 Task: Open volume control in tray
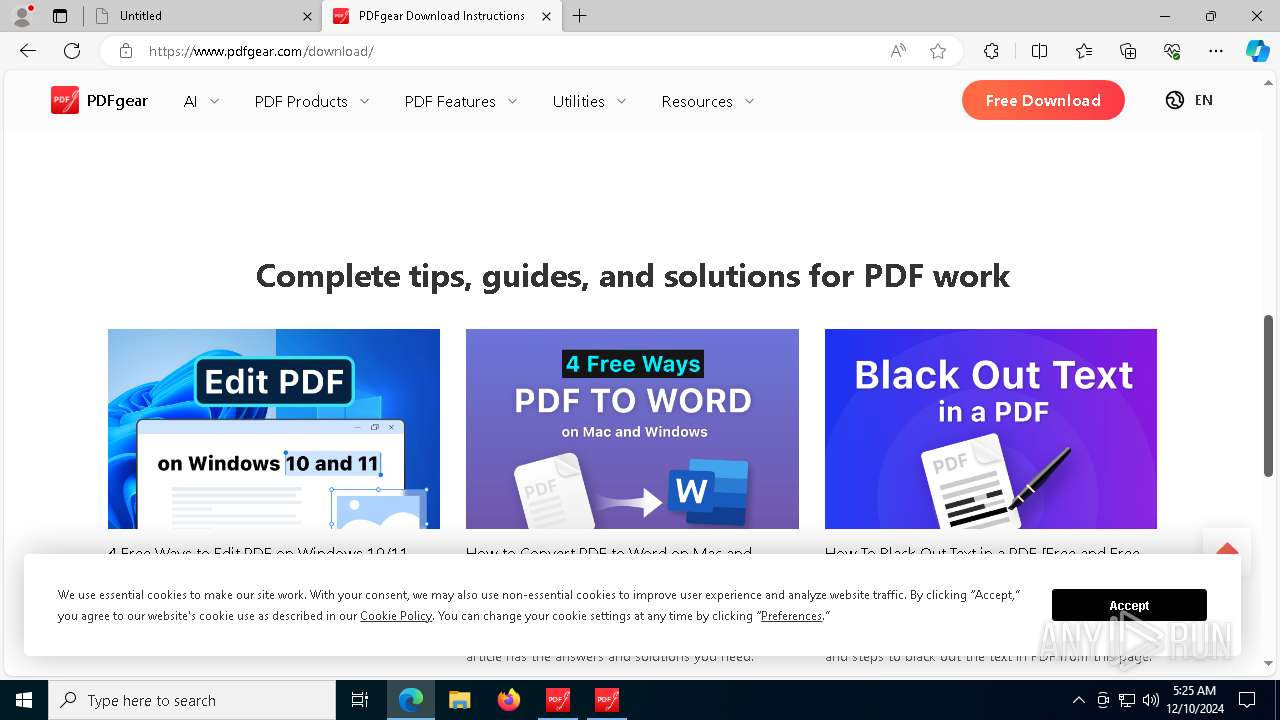(x=1151, y=700)
